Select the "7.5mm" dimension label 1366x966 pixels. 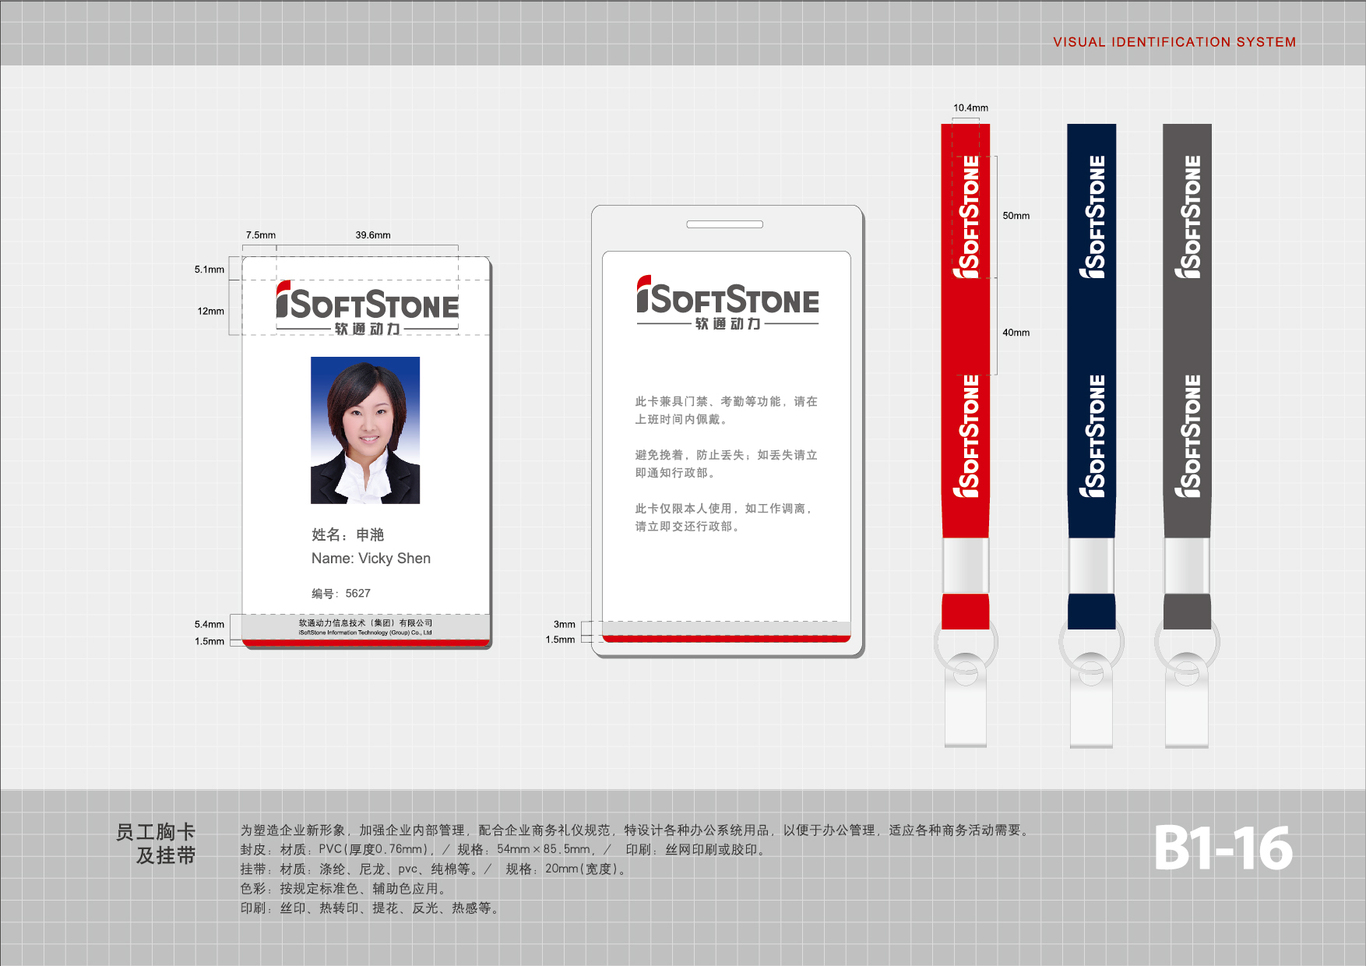(260, 235)
